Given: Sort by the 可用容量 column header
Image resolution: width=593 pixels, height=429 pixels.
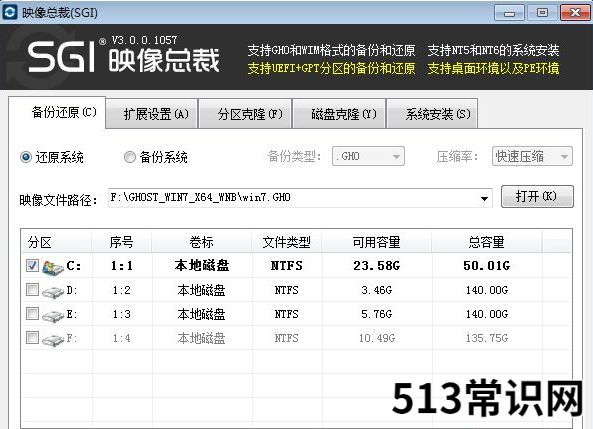Looking at the screenshot, I should tap(377, 242).
